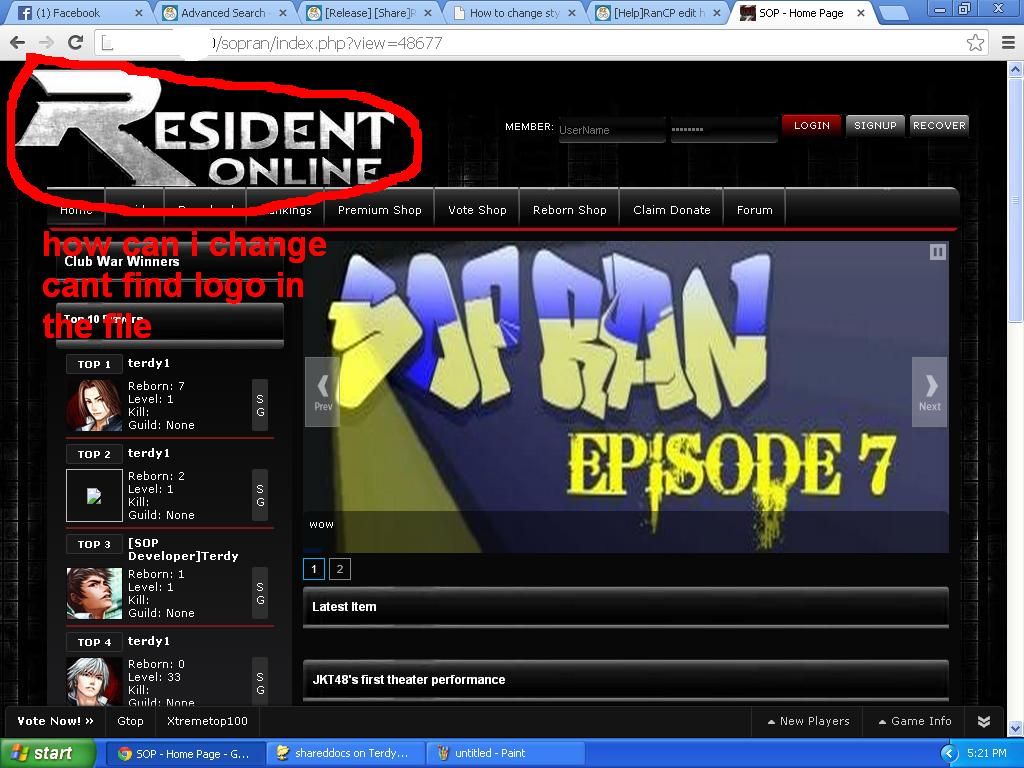Open the Premium Shop menu item
Viewport: 1024px width, 768px height.
point(379,210)
